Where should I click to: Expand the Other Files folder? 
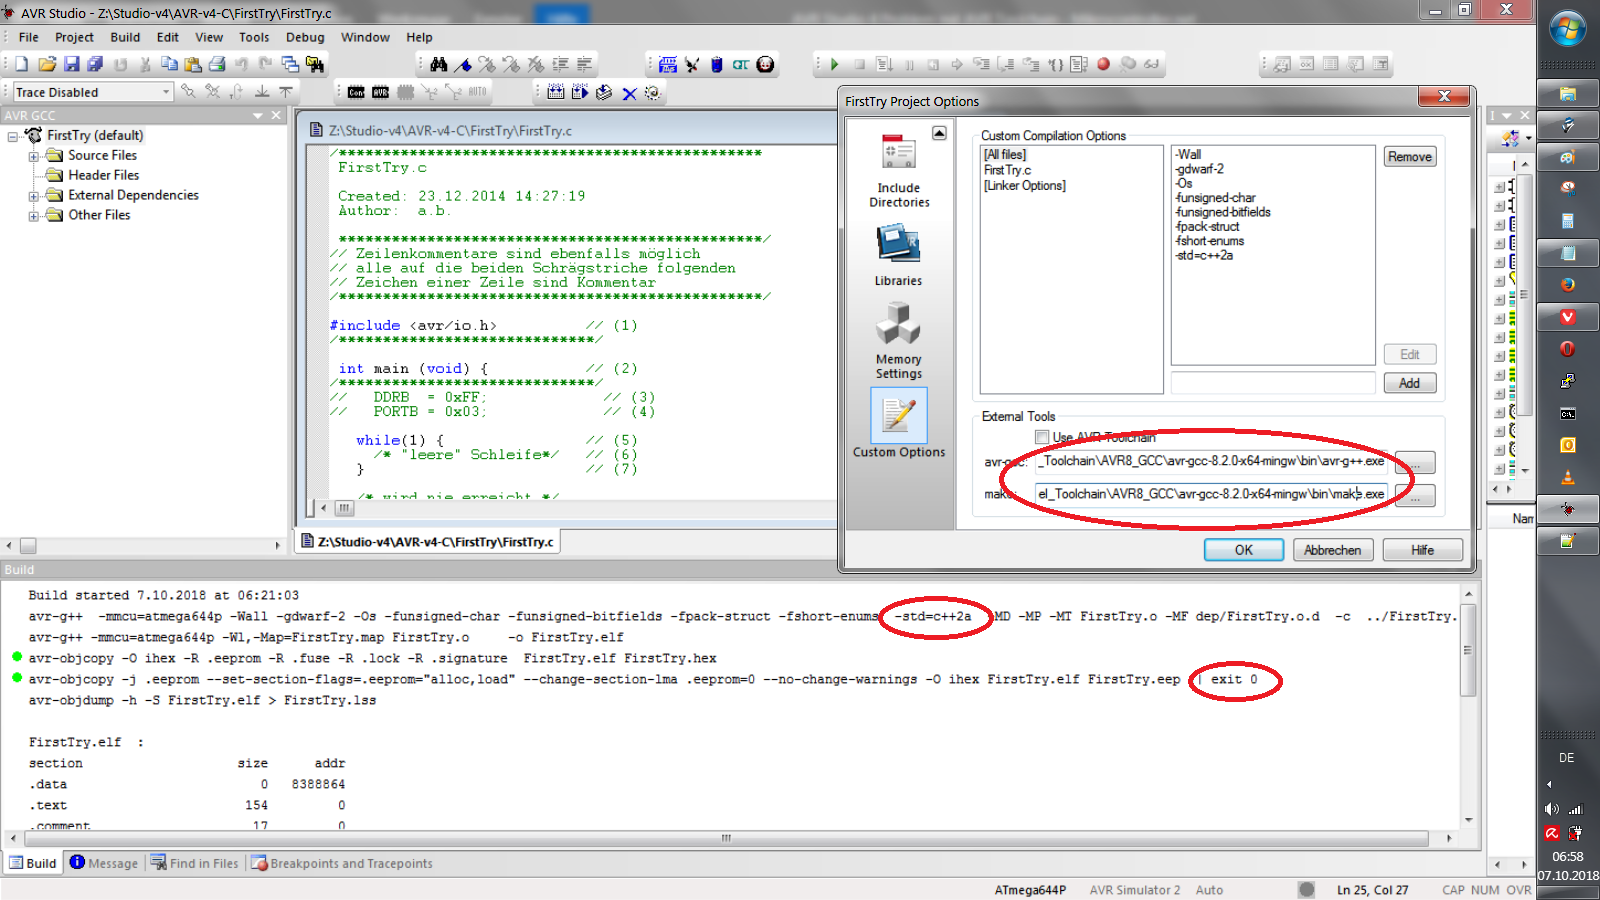click(x=33, y=216)
